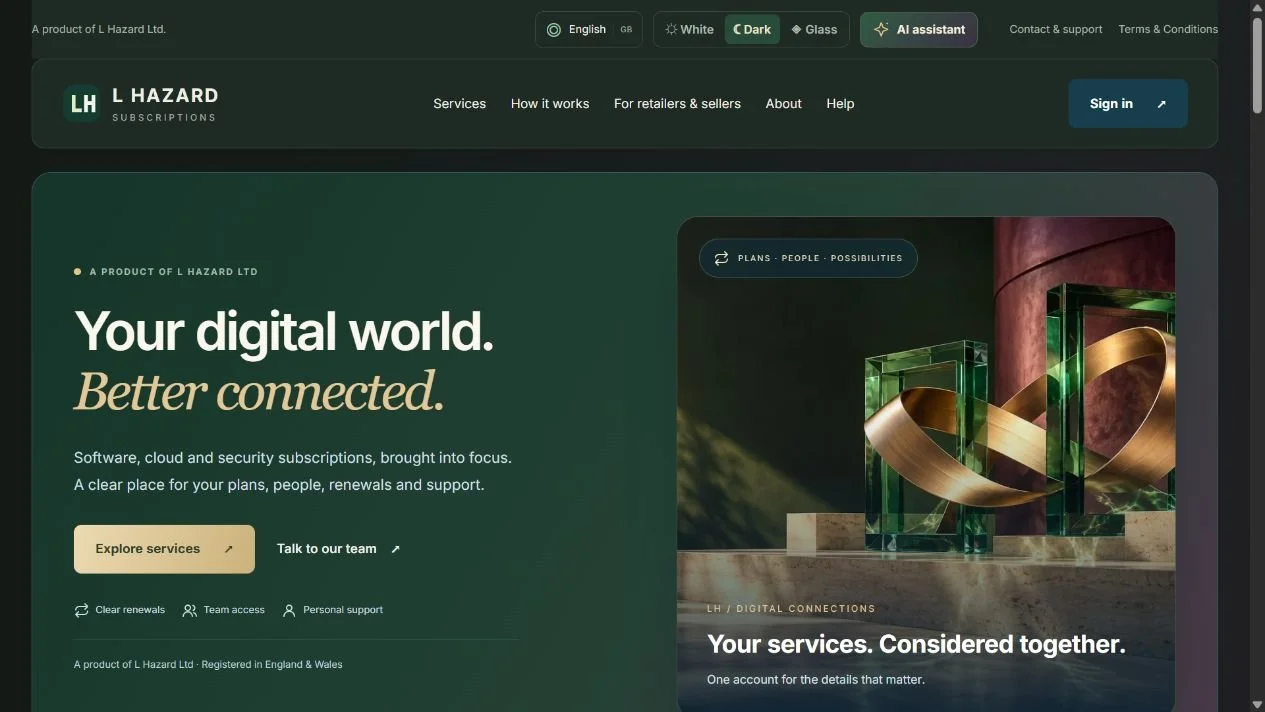Select the Dark theme option
Screen dimensions: 1265x712
point(752,30)
